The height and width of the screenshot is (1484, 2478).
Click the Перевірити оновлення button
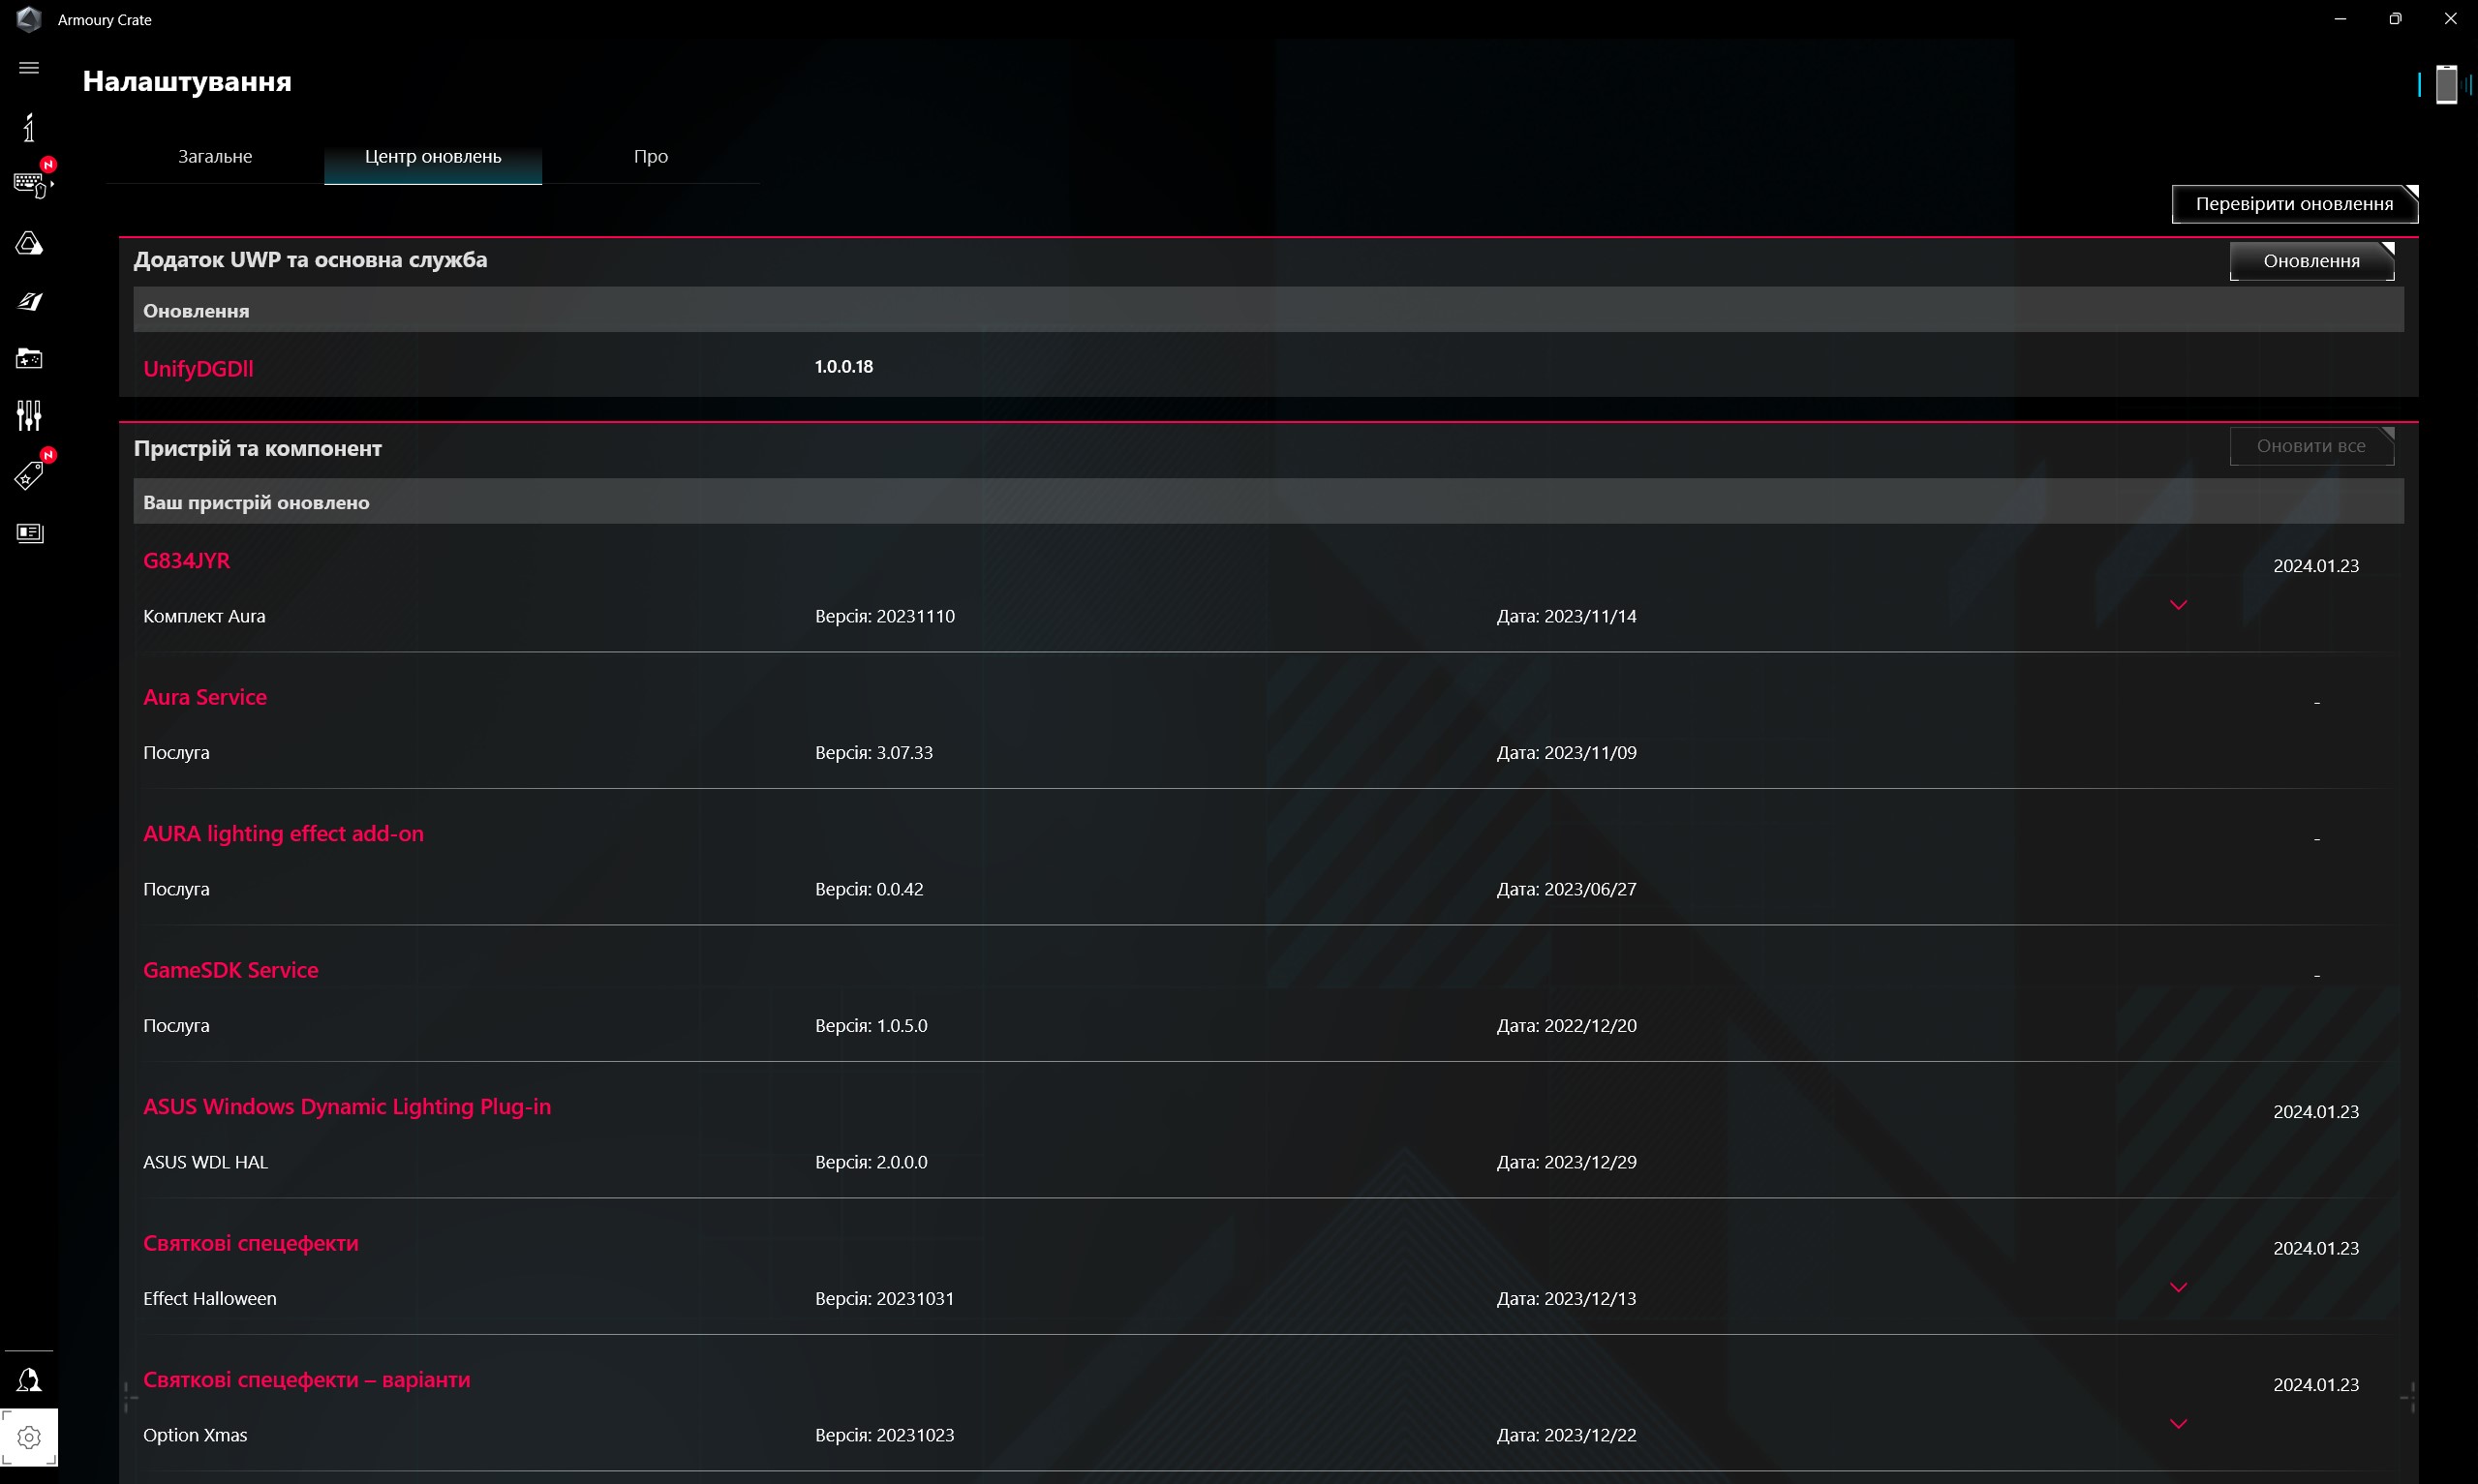[x=2293, y=204]
